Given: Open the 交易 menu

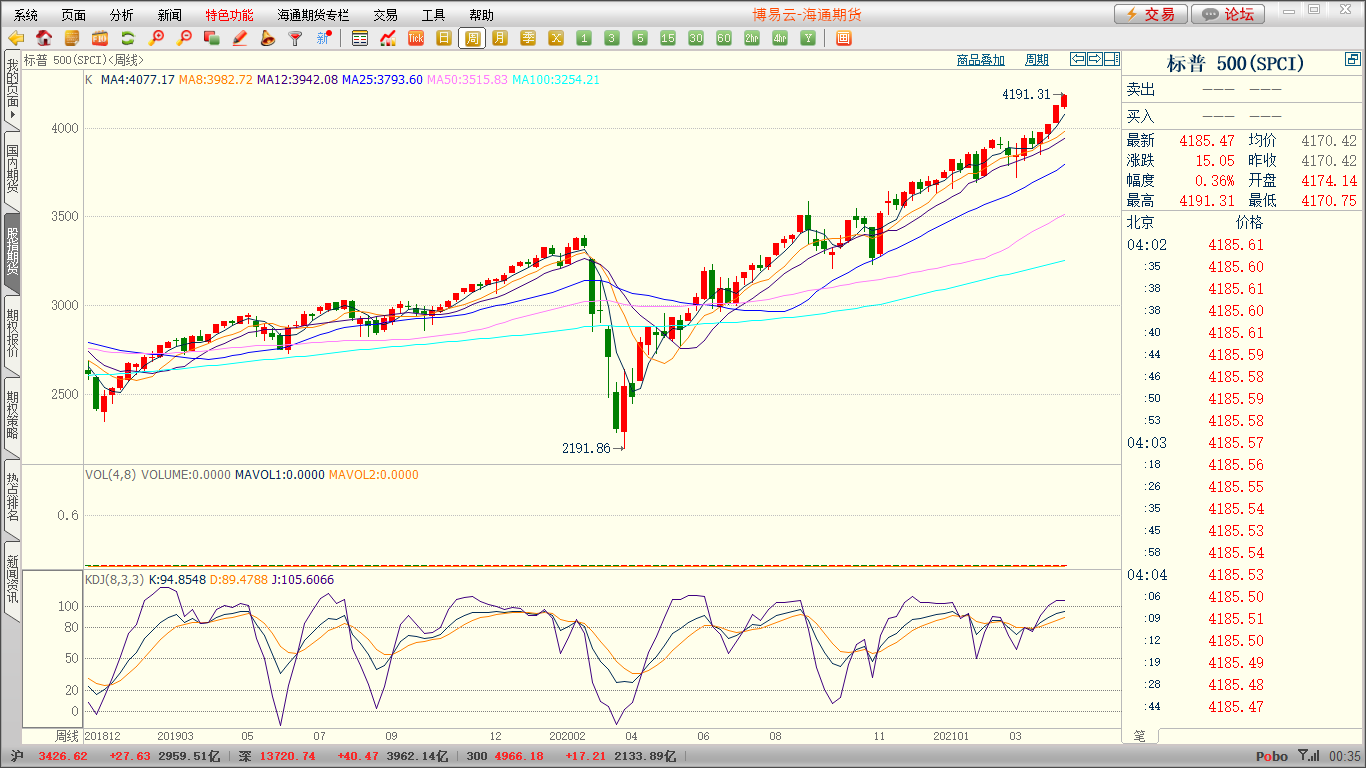Looking at the screenshot, I should click(386, 15).
